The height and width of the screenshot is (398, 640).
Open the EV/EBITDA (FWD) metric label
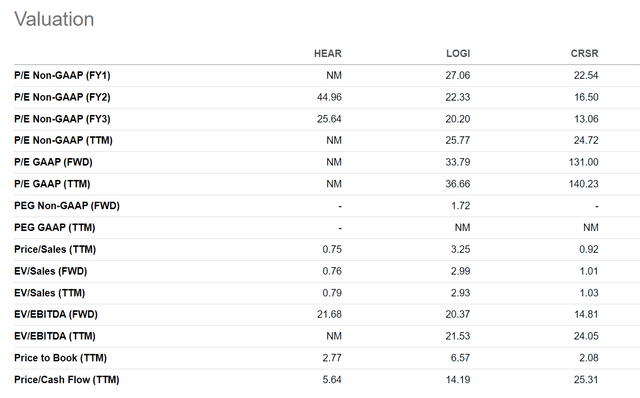(56, 314)
